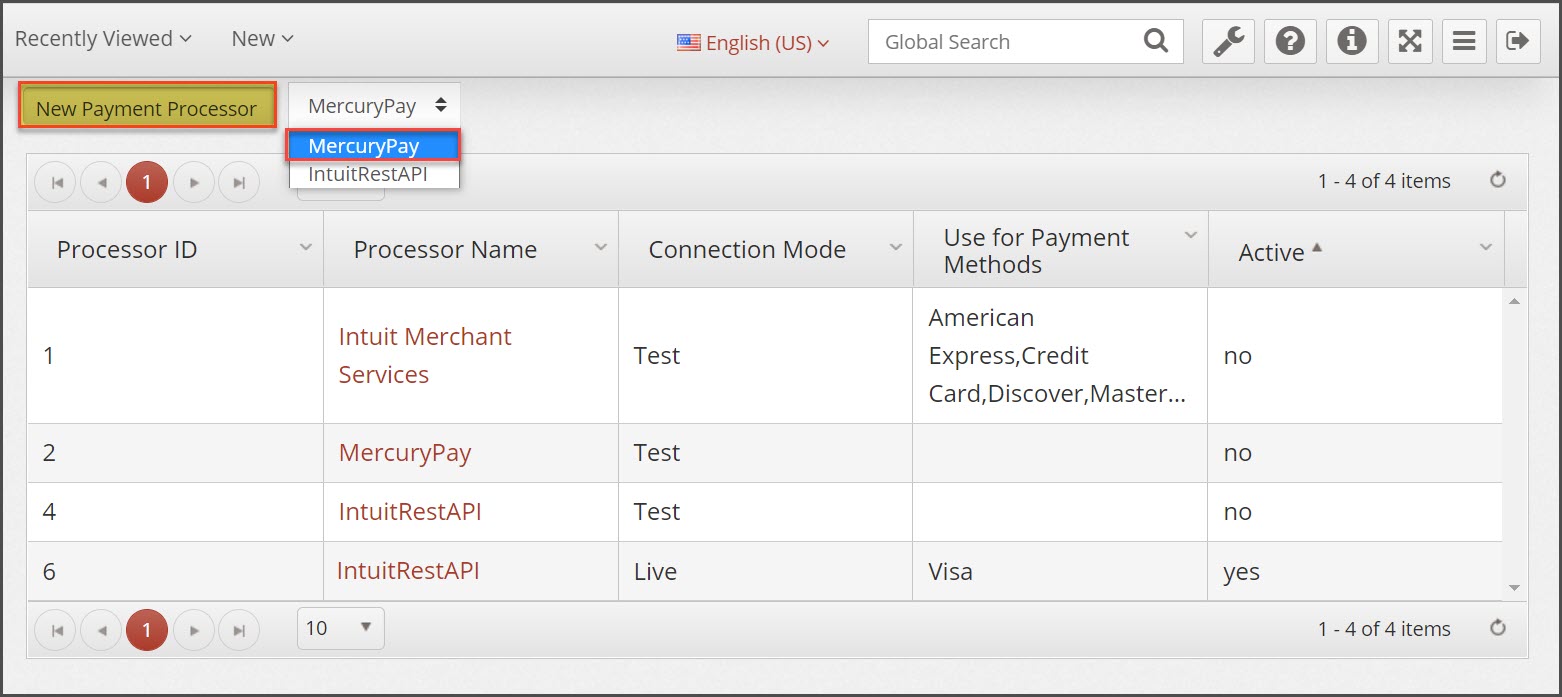The image size is (1562, 697).
Task: Go to last page in bottom pager
Action: pos(239,630)
